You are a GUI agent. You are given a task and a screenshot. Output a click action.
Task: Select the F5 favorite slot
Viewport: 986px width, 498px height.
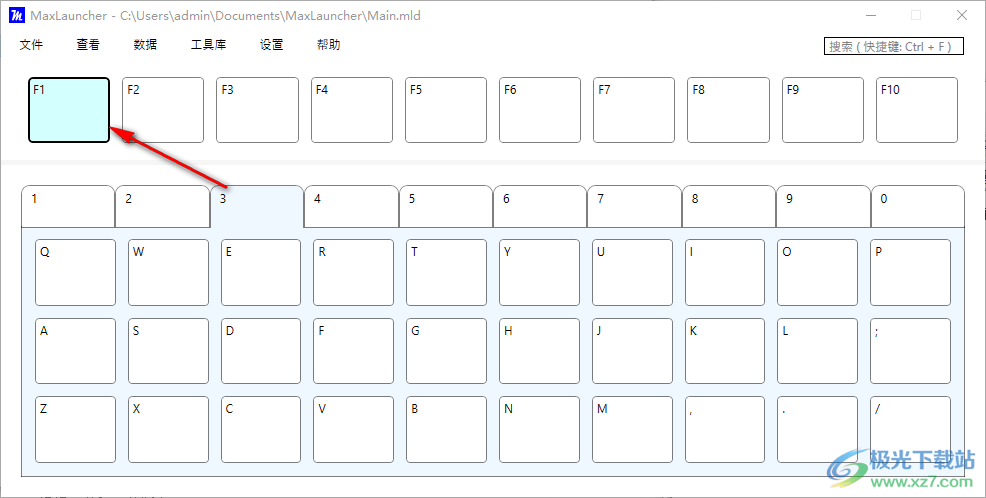[446, 110]
